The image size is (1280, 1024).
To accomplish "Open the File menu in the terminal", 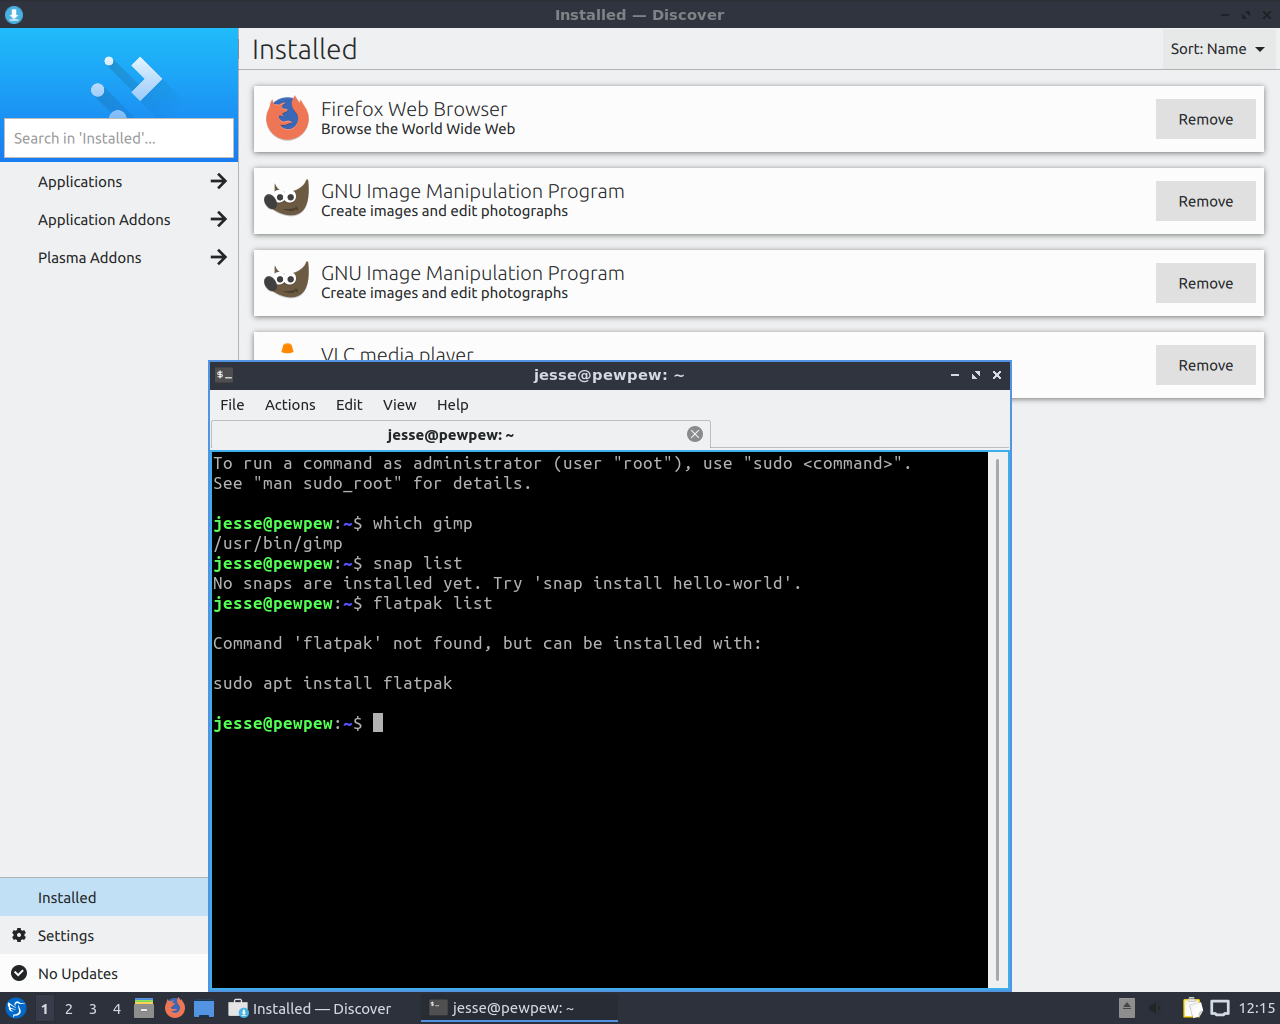I will click(232, 405).
